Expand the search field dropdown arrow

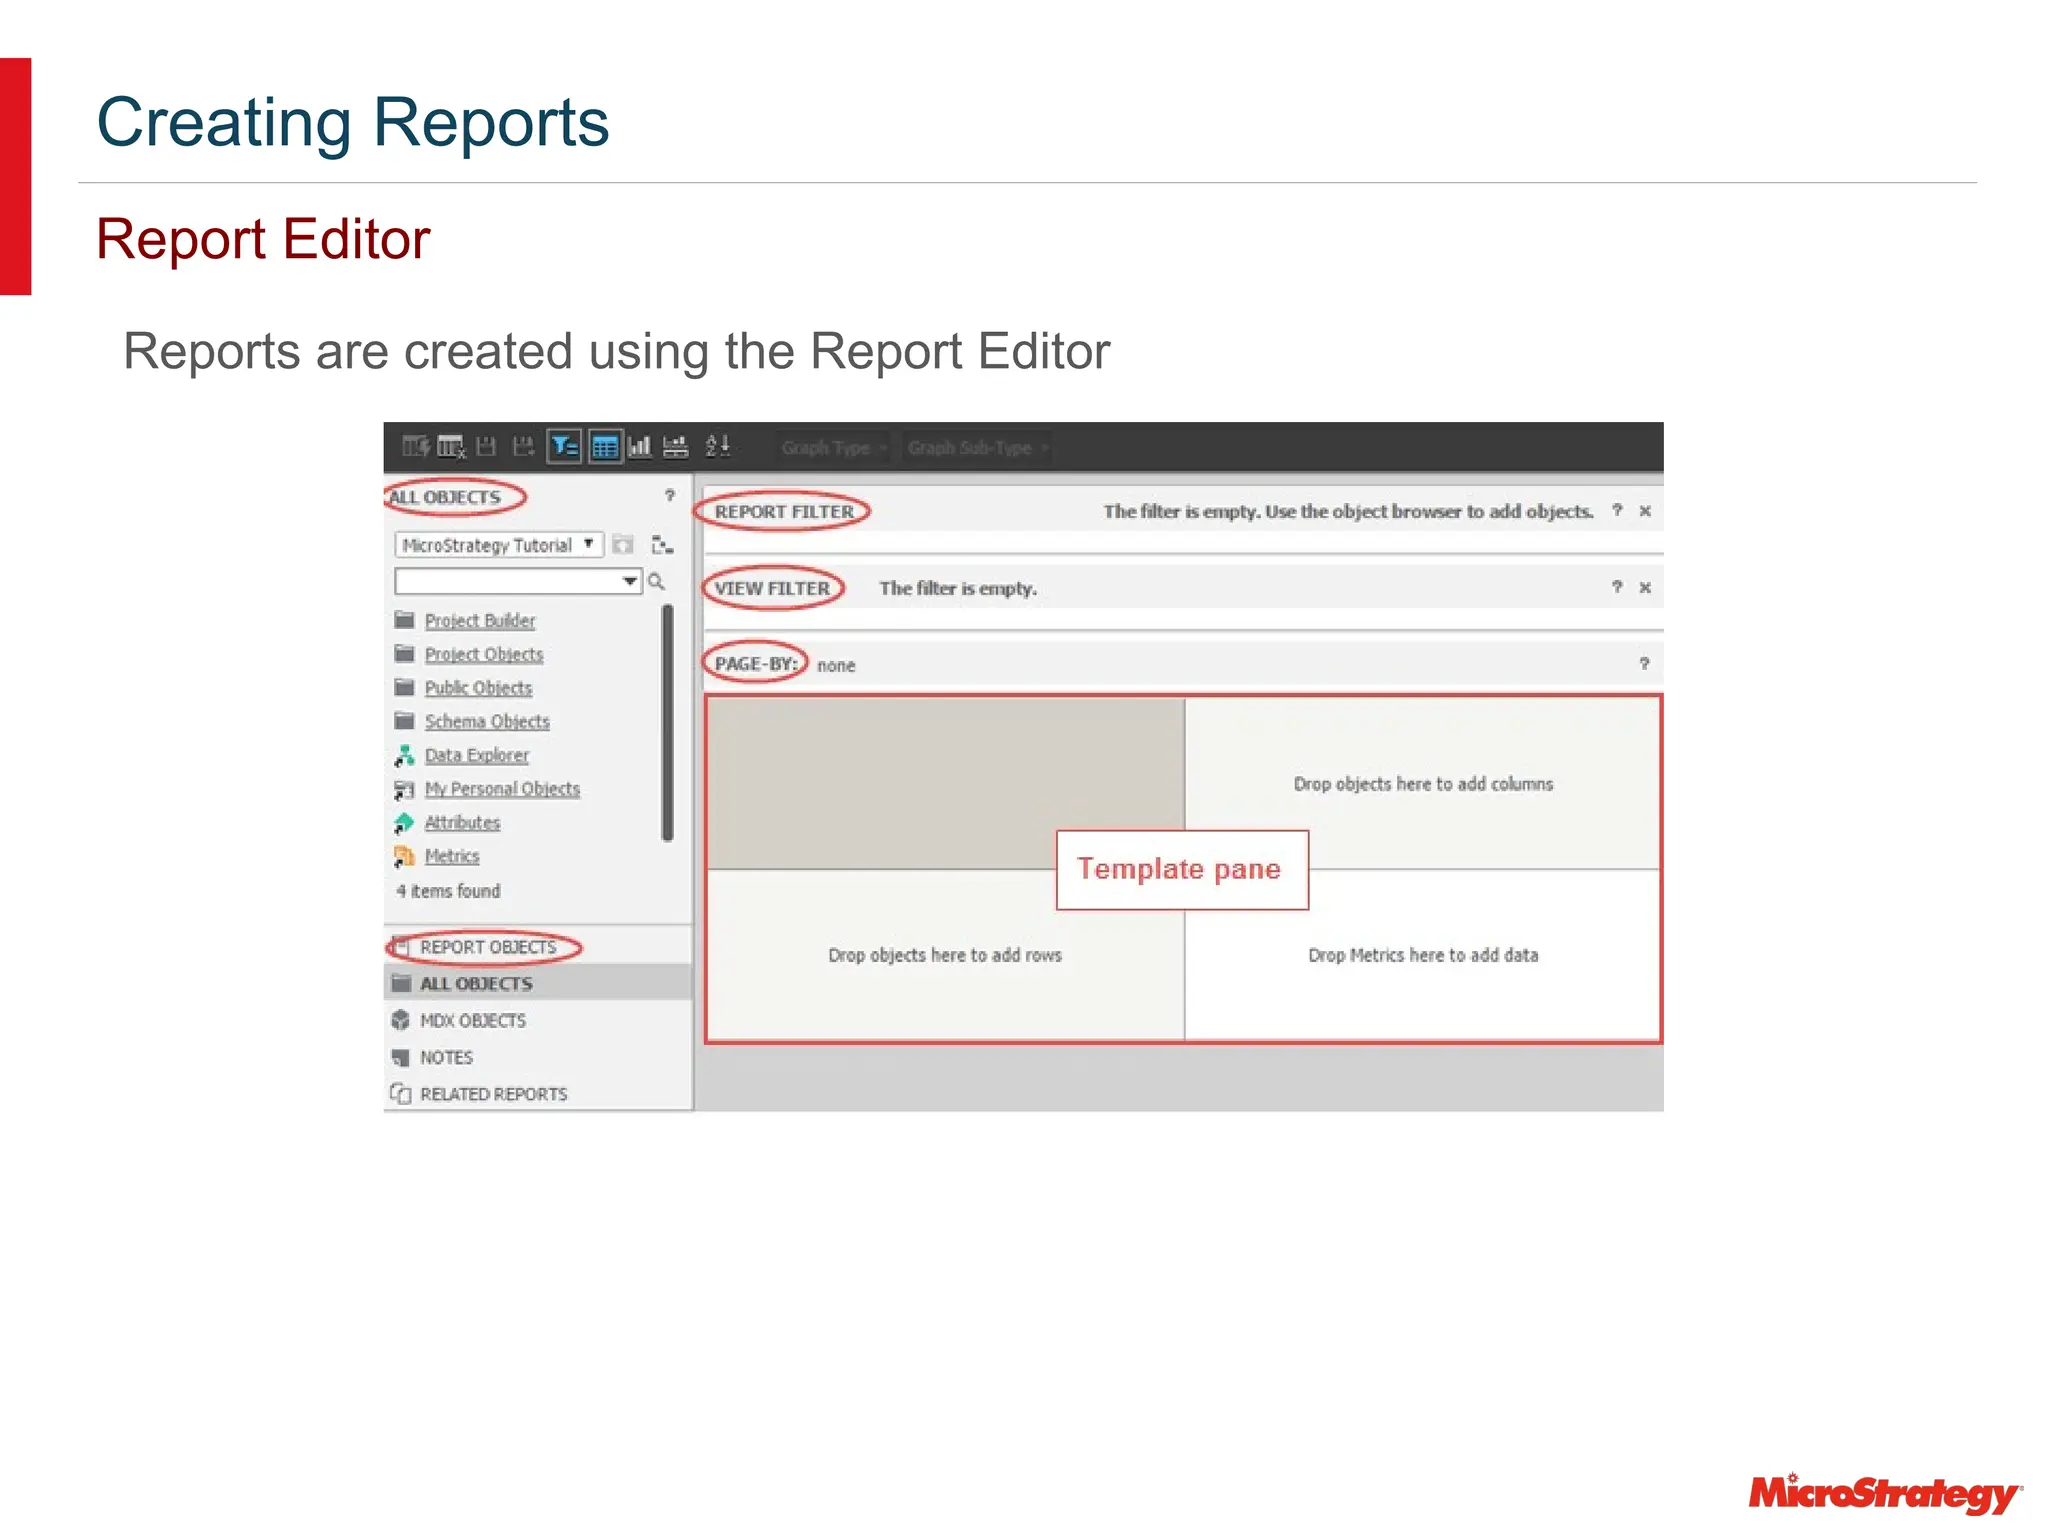tap(630, 581)
